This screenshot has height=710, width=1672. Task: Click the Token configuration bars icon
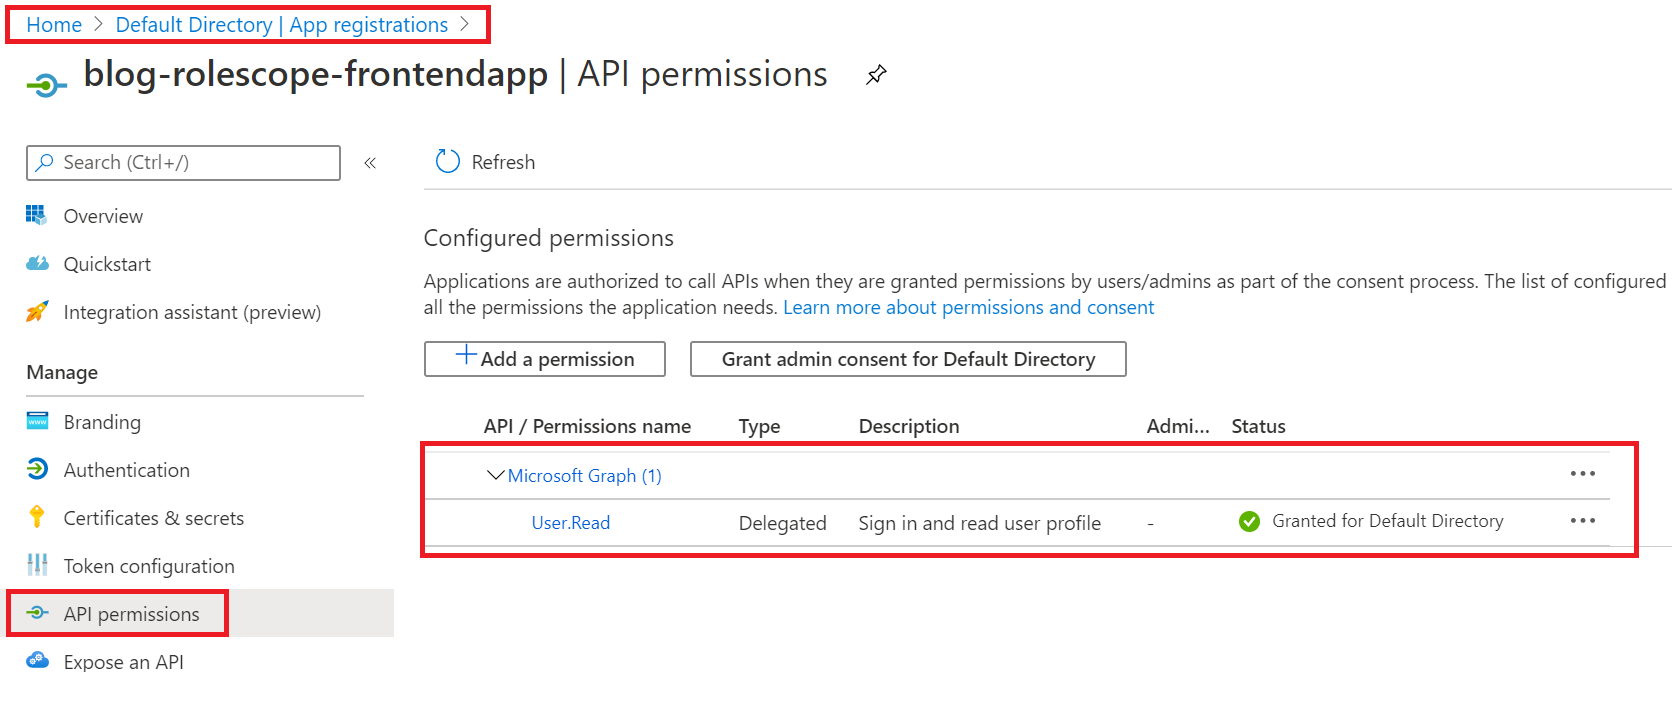[37, 565]
